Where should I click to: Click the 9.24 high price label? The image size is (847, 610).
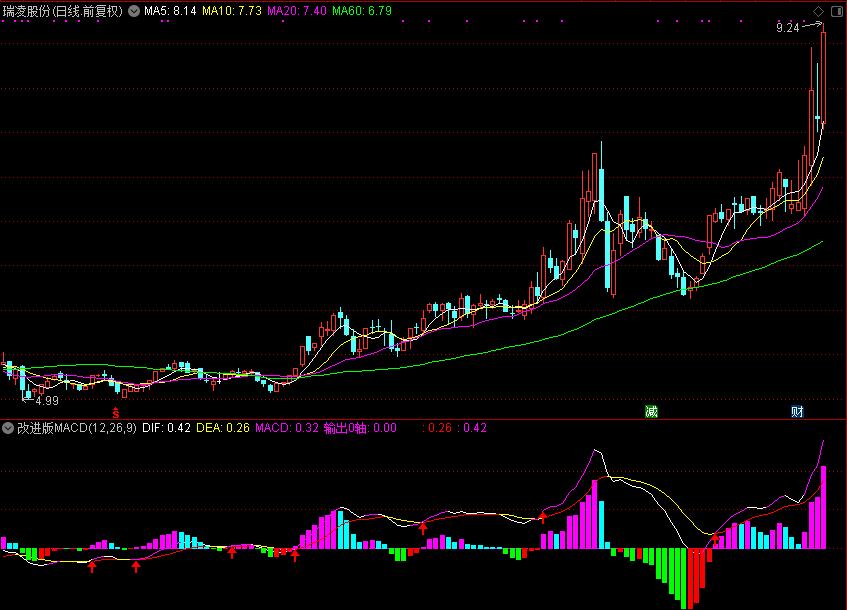788,28
